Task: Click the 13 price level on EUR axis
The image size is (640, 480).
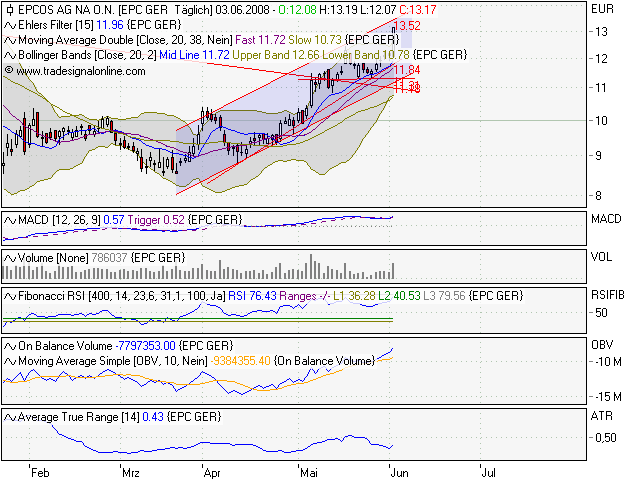Action: (x=601, y=32)
